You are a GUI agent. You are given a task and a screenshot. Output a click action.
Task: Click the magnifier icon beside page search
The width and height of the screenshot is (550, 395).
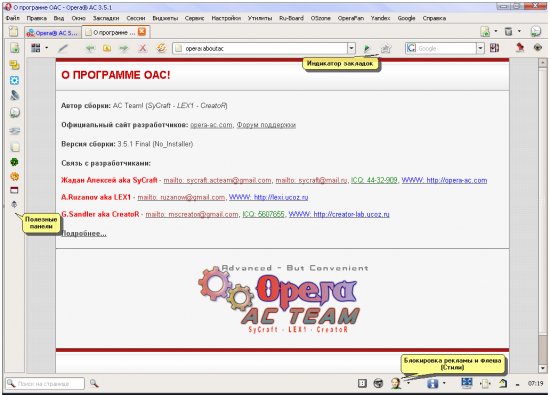pos(94,383)
